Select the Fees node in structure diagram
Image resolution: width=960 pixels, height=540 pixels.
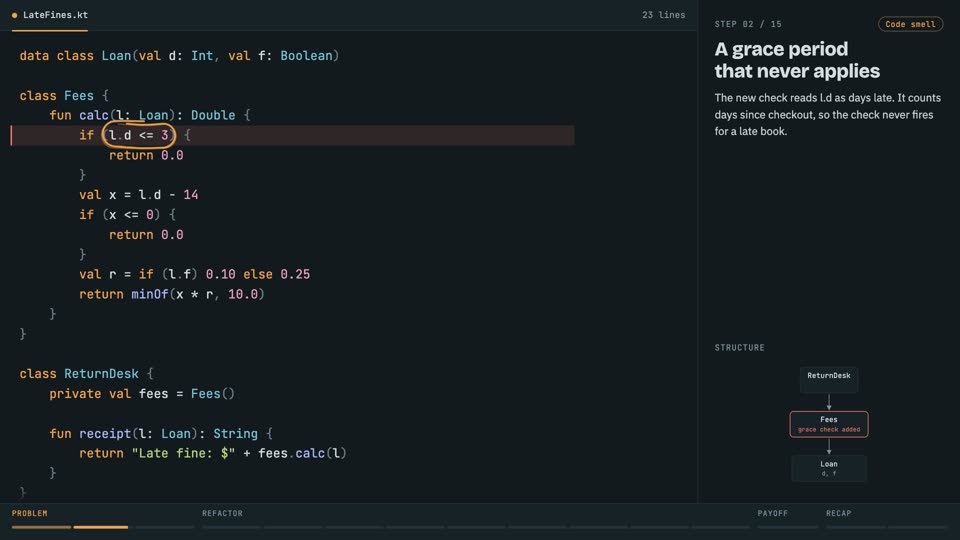coord(828,424)
